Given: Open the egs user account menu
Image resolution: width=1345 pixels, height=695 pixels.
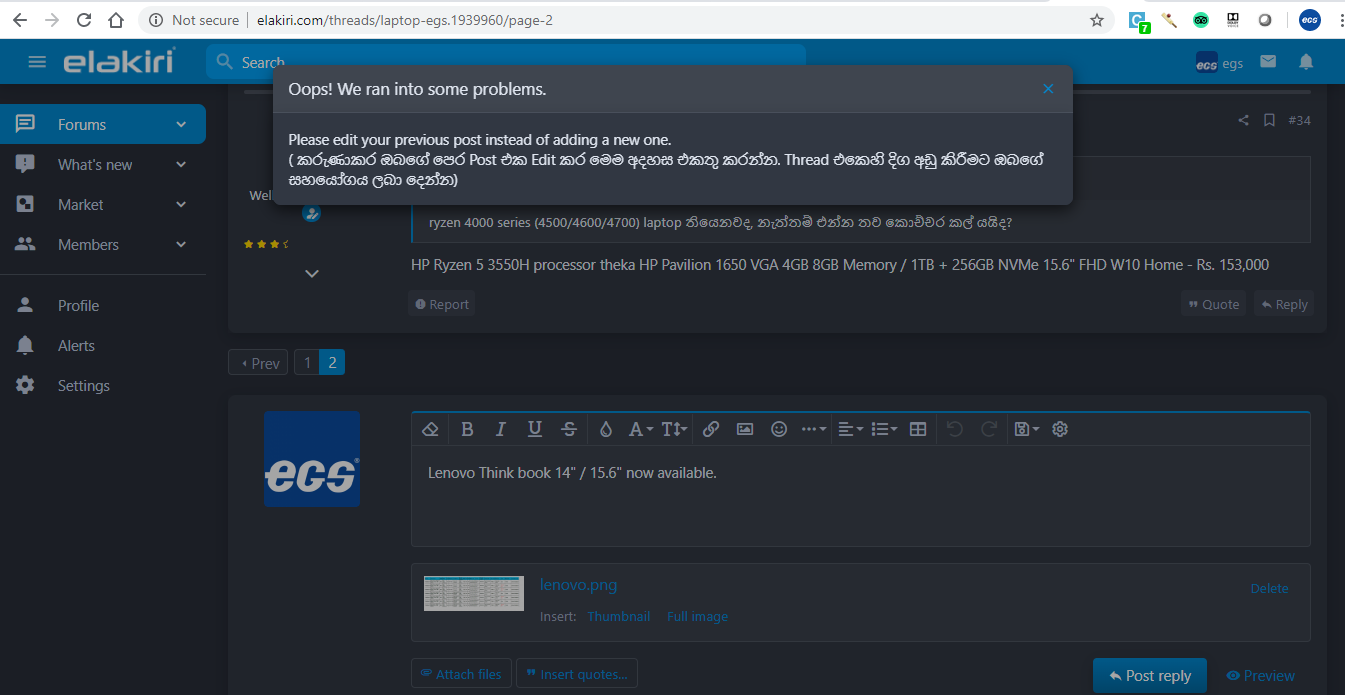Looking at the screenshot, I should click(1219, 62).
